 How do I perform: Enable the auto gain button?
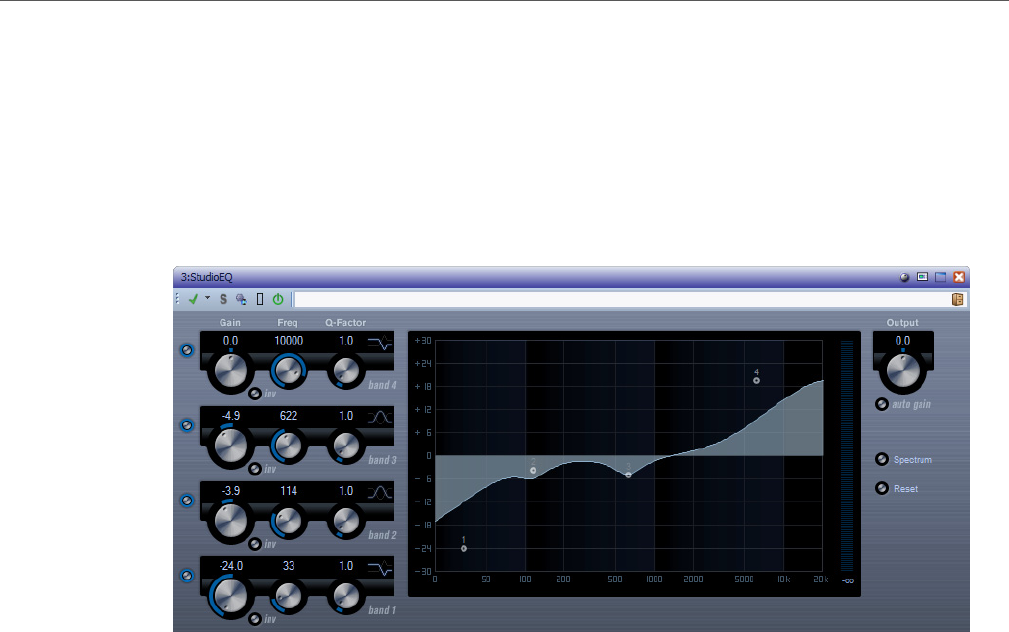(x=882, y=404)
